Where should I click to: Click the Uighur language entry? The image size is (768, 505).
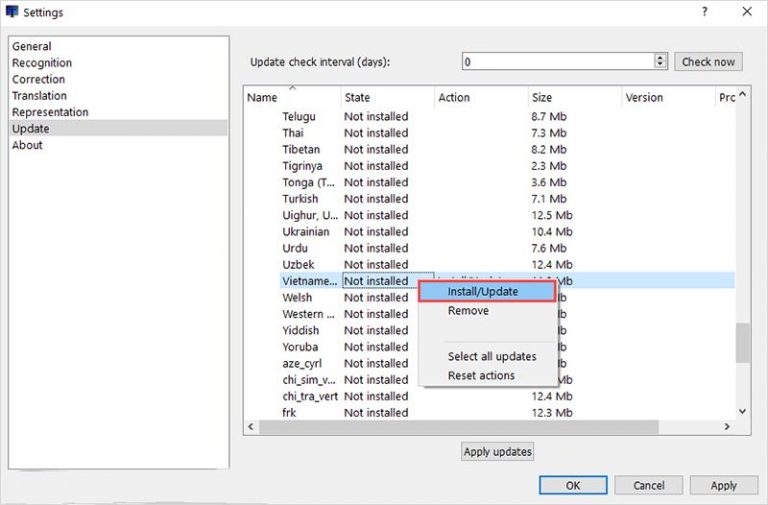tap(310, 216)
